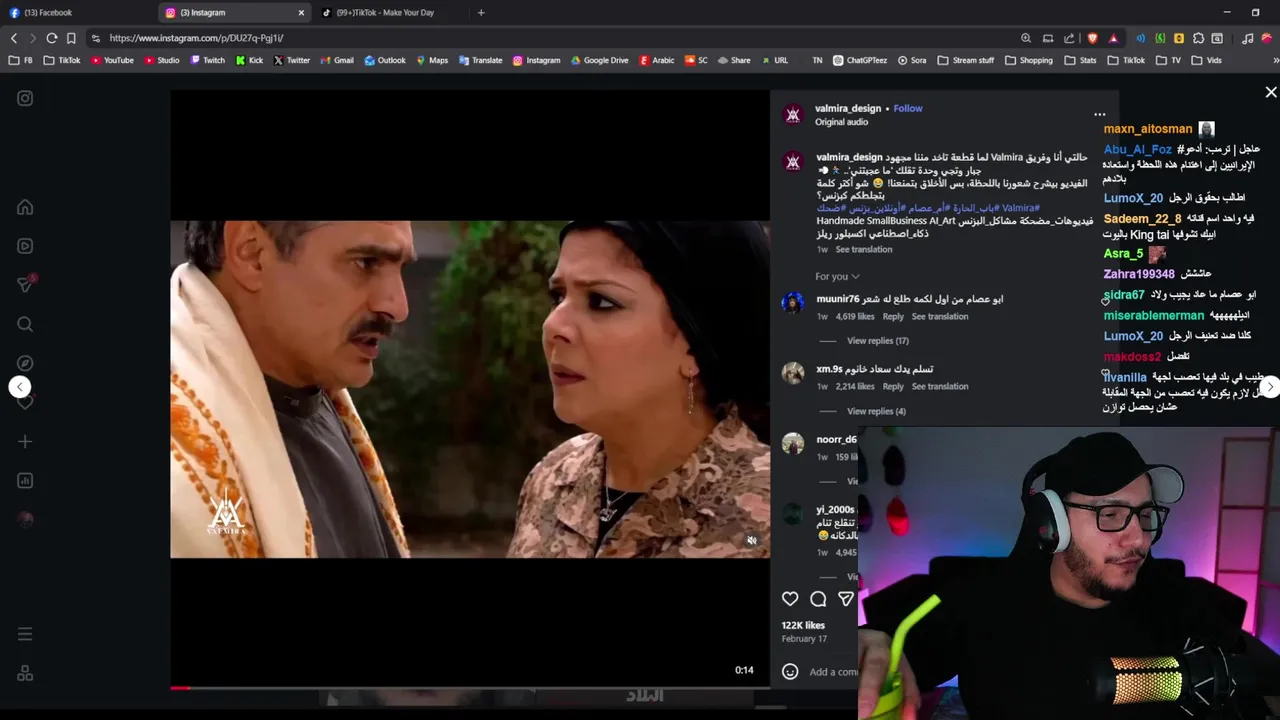The image size is (1280, 720).
Task: Reply to muunir76's comment
Action: coord(893,316)
